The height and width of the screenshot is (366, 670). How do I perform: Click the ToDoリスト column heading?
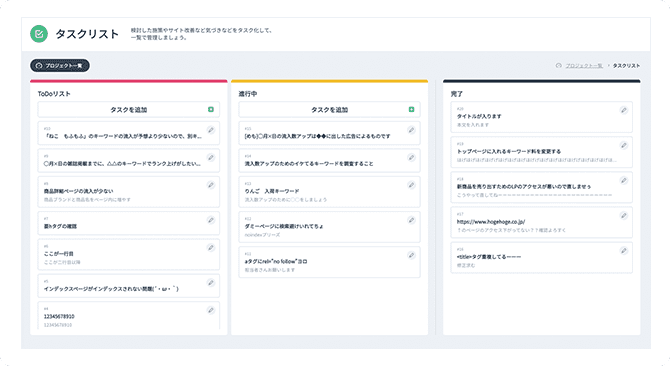point(54,94)
